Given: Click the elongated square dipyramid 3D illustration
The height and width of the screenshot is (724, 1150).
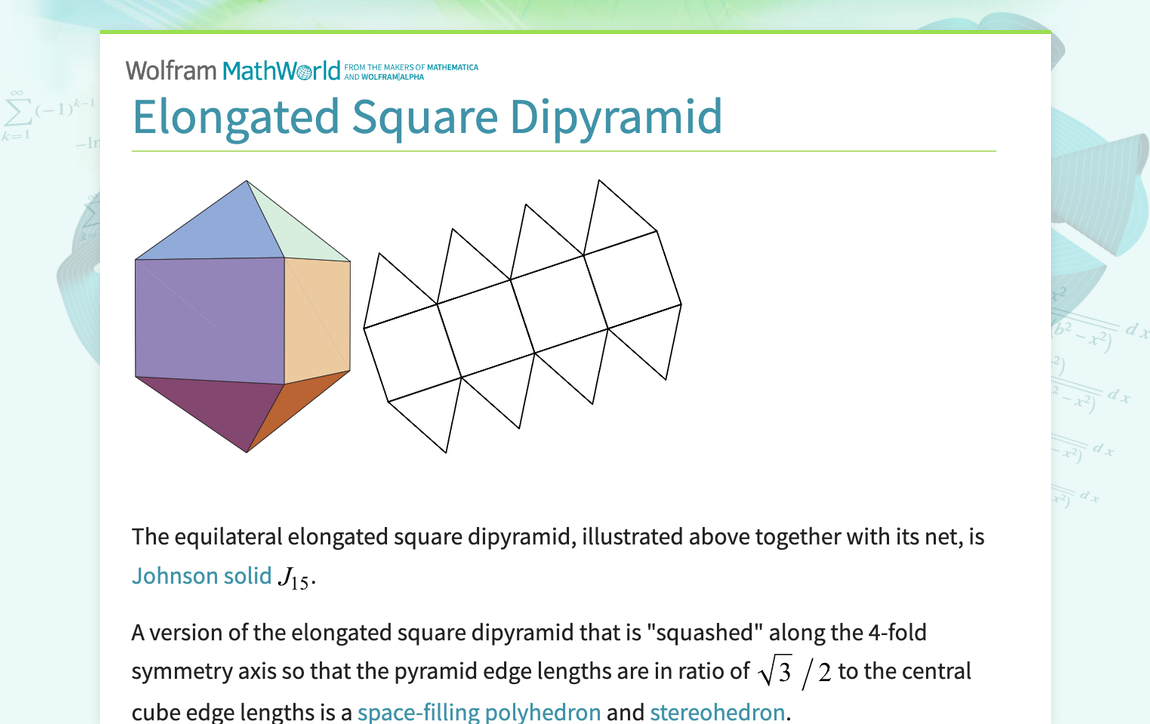Looking at the screenshot, I should [x=240, y=315].
